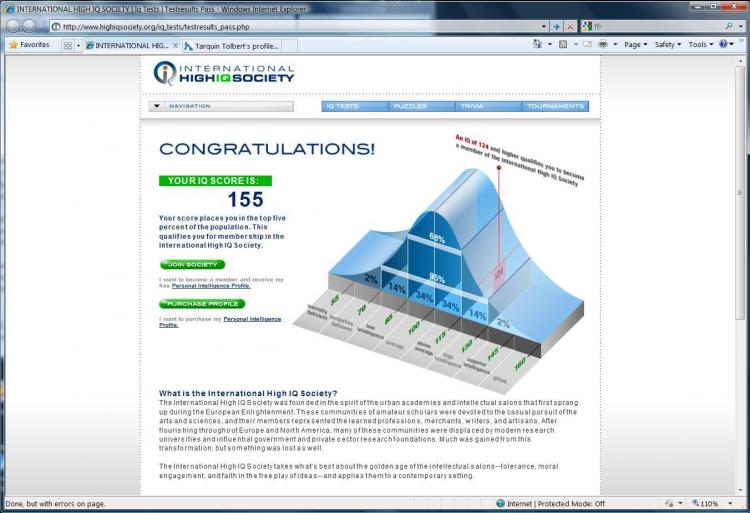The height and width of the screenshot is (513, 750).
Task: Open the search provider dropdown arrow
Action: (742, 27)
